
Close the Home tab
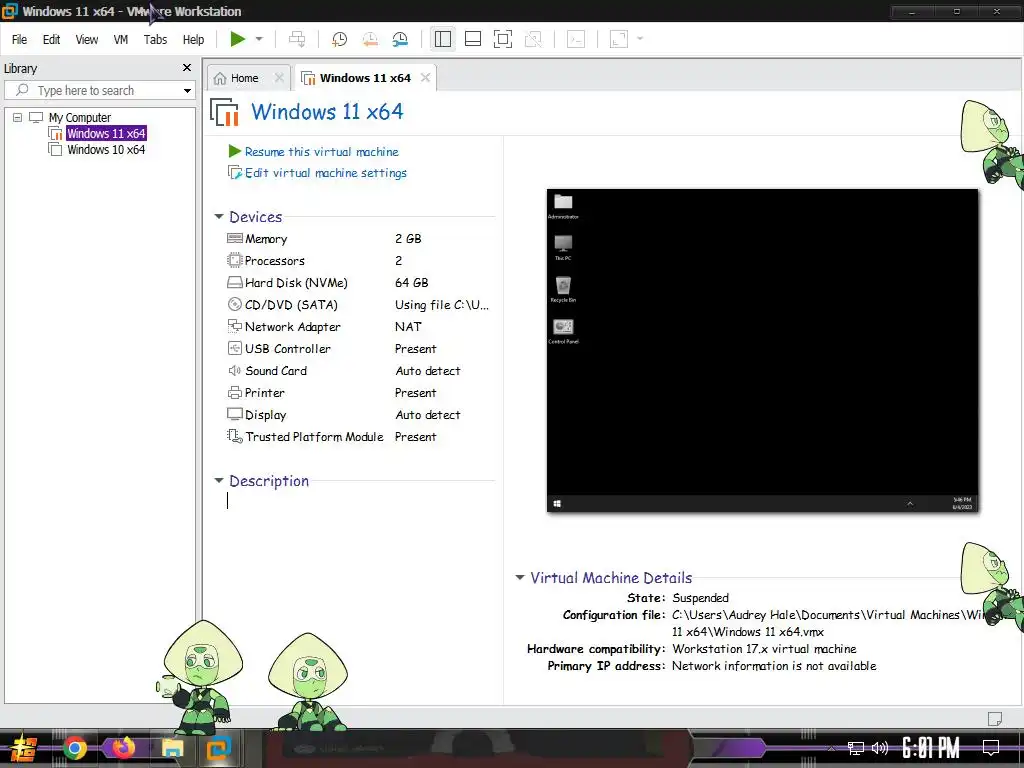(279, 78)
